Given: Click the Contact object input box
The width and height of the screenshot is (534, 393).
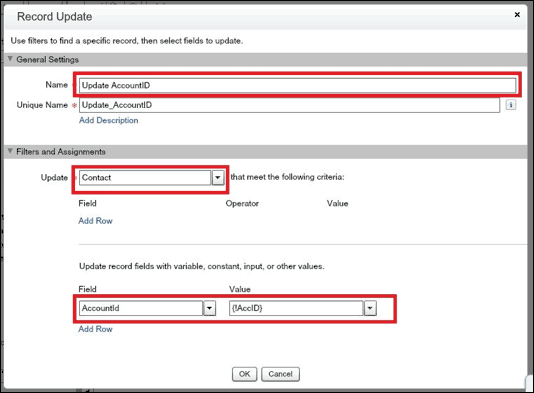Looking at the screenshot, I should pos(145,178).
